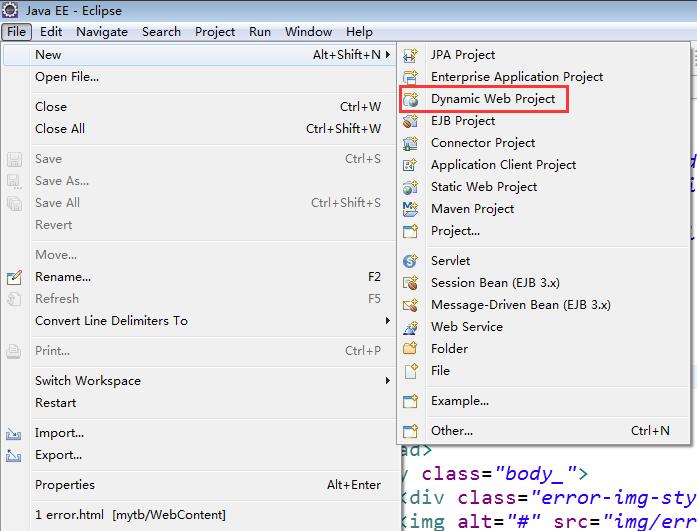Choose Open File... from File menu
This screenshot has width=697, height=531.
click(198, 77)
